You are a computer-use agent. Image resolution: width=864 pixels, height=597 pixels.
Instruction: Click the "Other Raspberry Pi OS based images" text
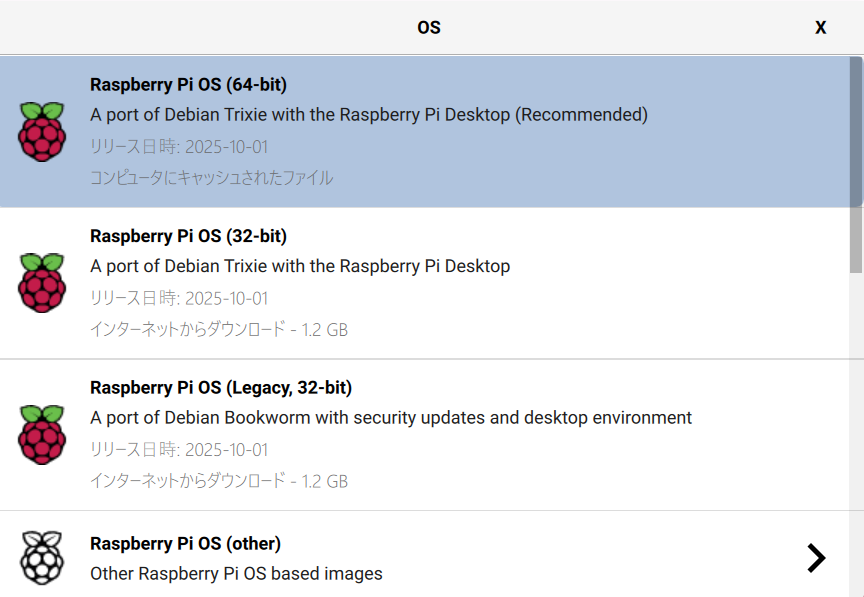236,573
